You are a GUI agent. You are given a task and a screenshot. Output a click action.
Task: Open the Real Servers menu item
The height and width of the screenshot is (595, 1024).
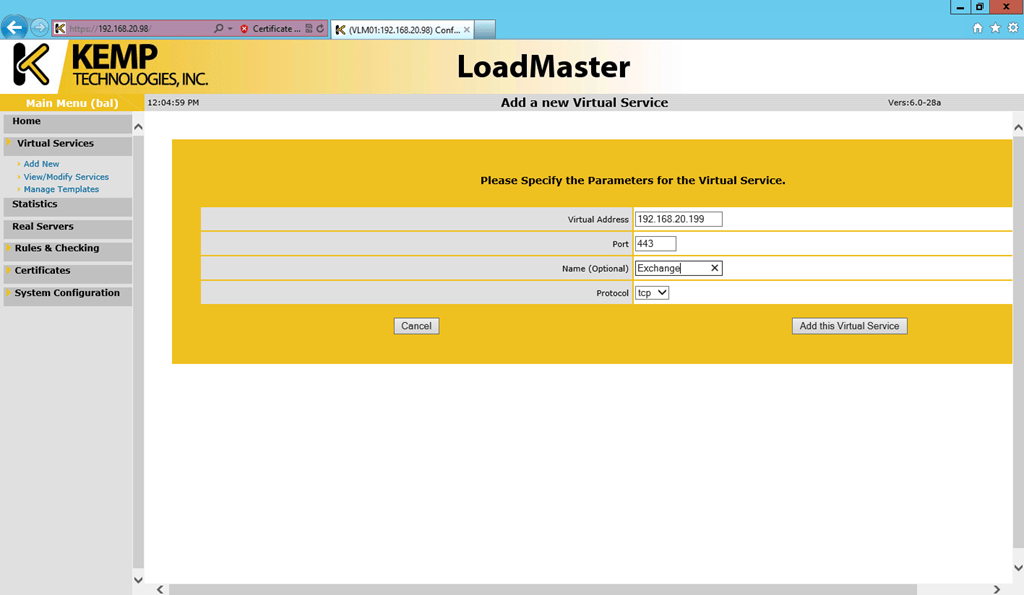pos(67,227)
